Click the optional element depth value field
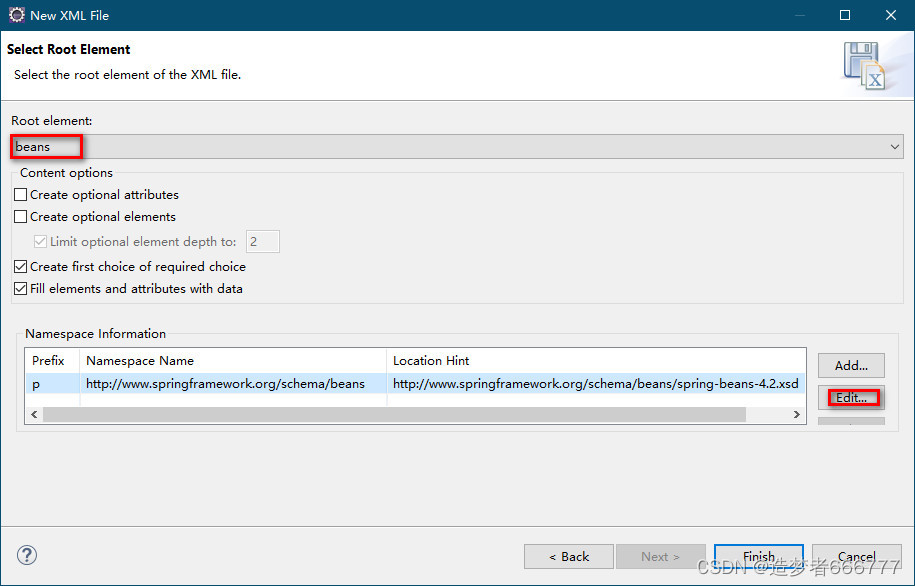Image resolution: width=915 pixels, height=586 pixels. 262,241
